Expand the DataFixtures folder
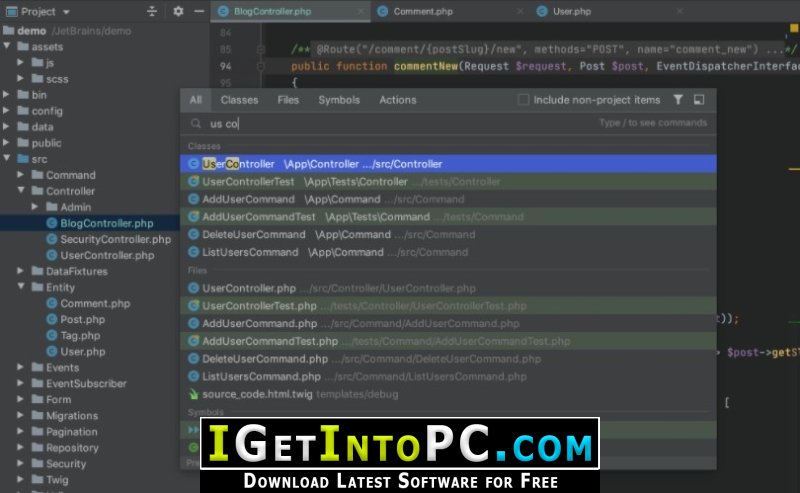The width and height of the screenshot is (800, 493). pyautogui.click(x=20, y=271)
